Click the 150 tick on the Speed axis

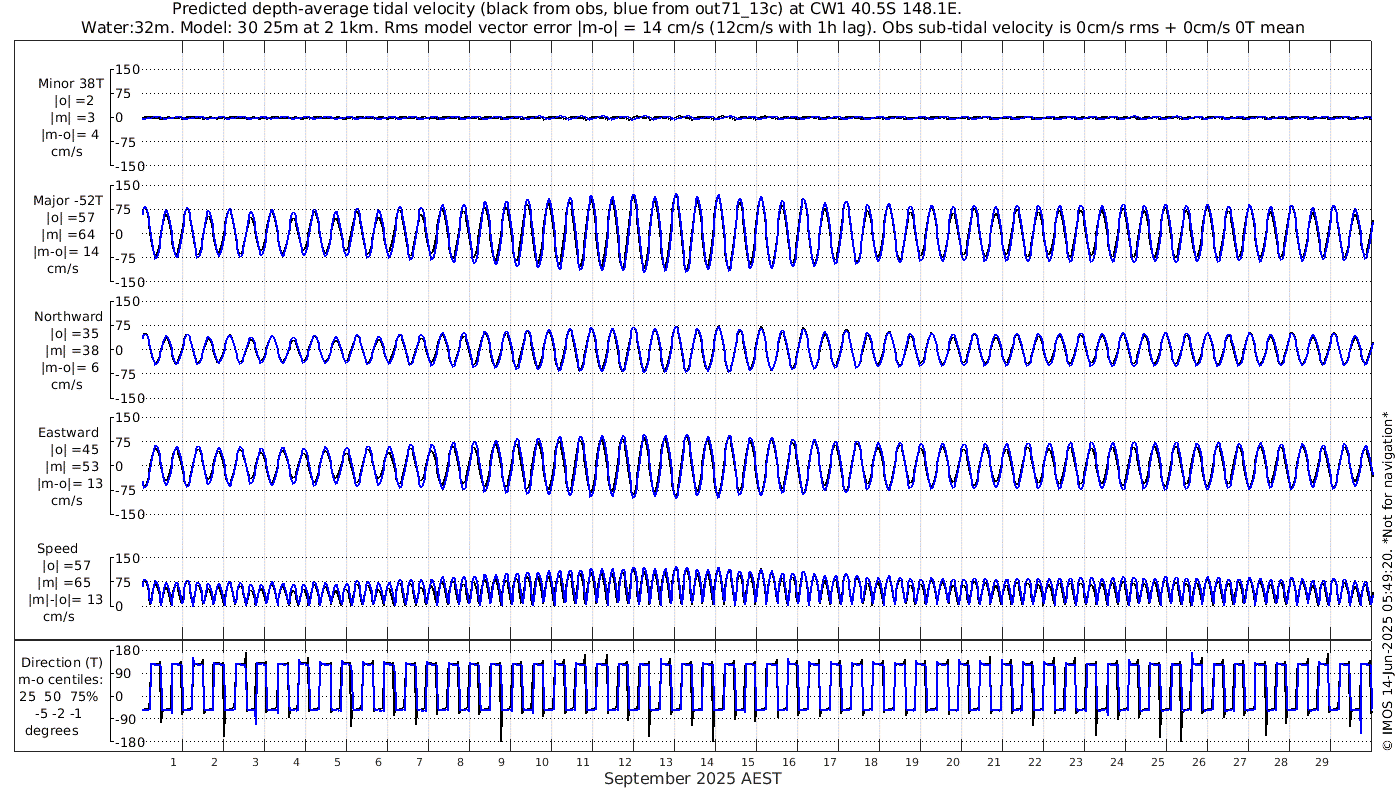(126, 558)
